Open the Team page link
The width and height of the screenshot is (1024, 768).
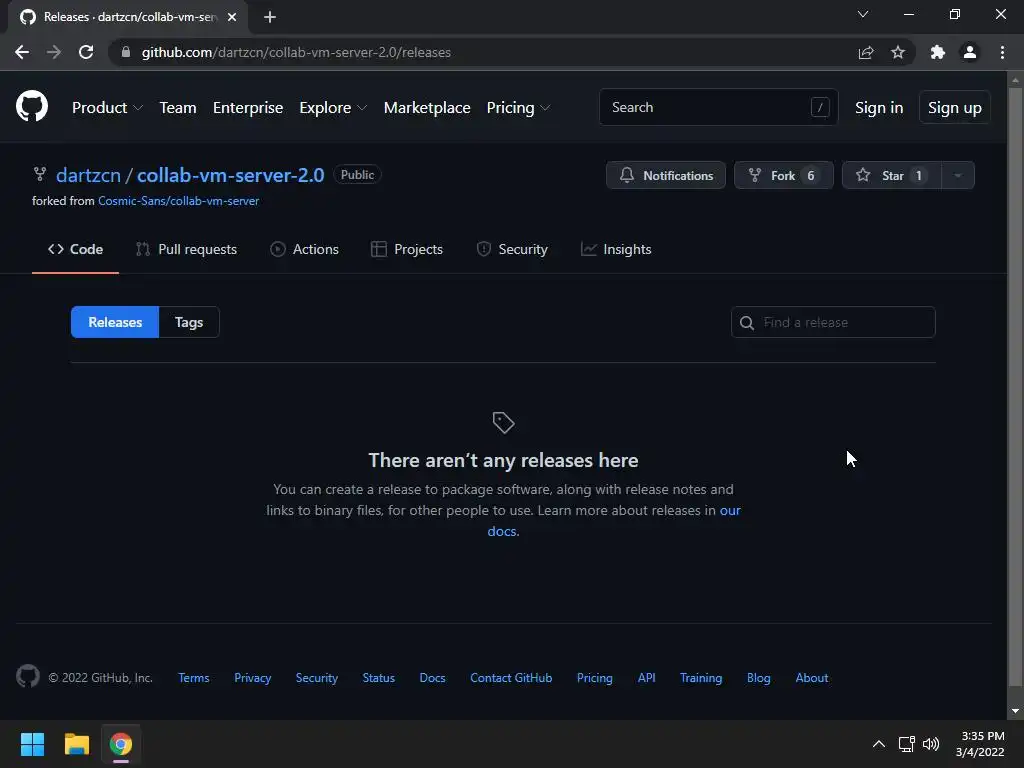[178, 108]
